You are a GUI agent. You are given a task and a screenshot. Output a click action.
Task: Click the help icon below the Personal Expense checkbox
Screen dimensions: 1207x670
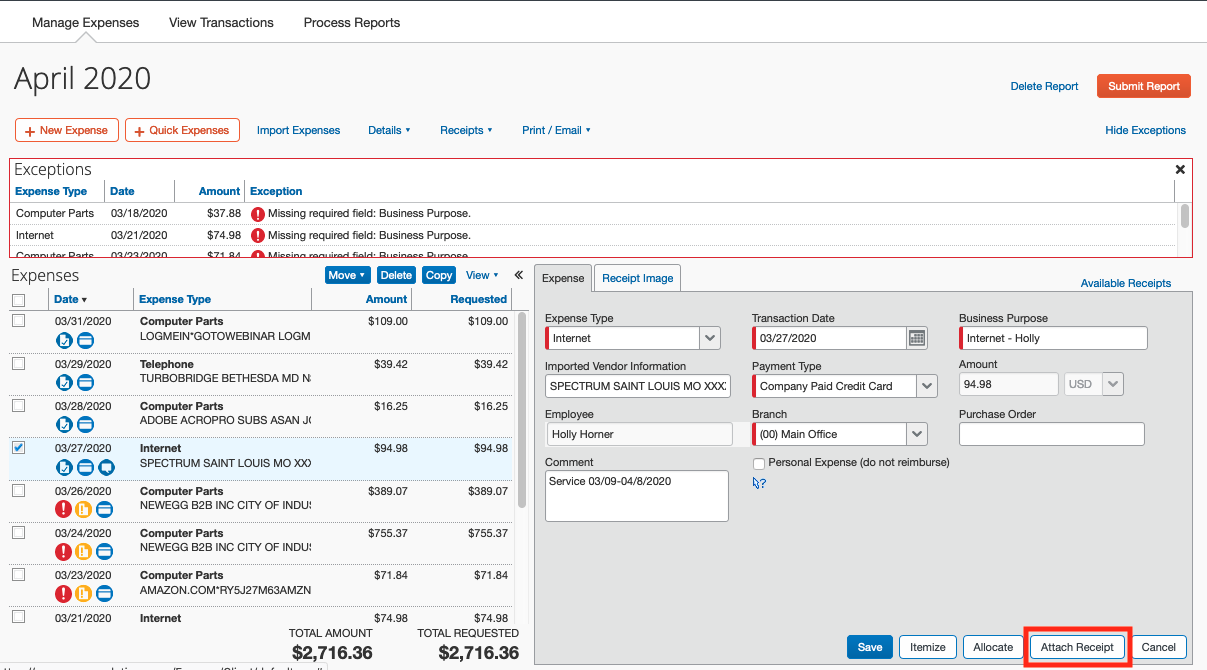pyautogui.click(x=759, y=483)
